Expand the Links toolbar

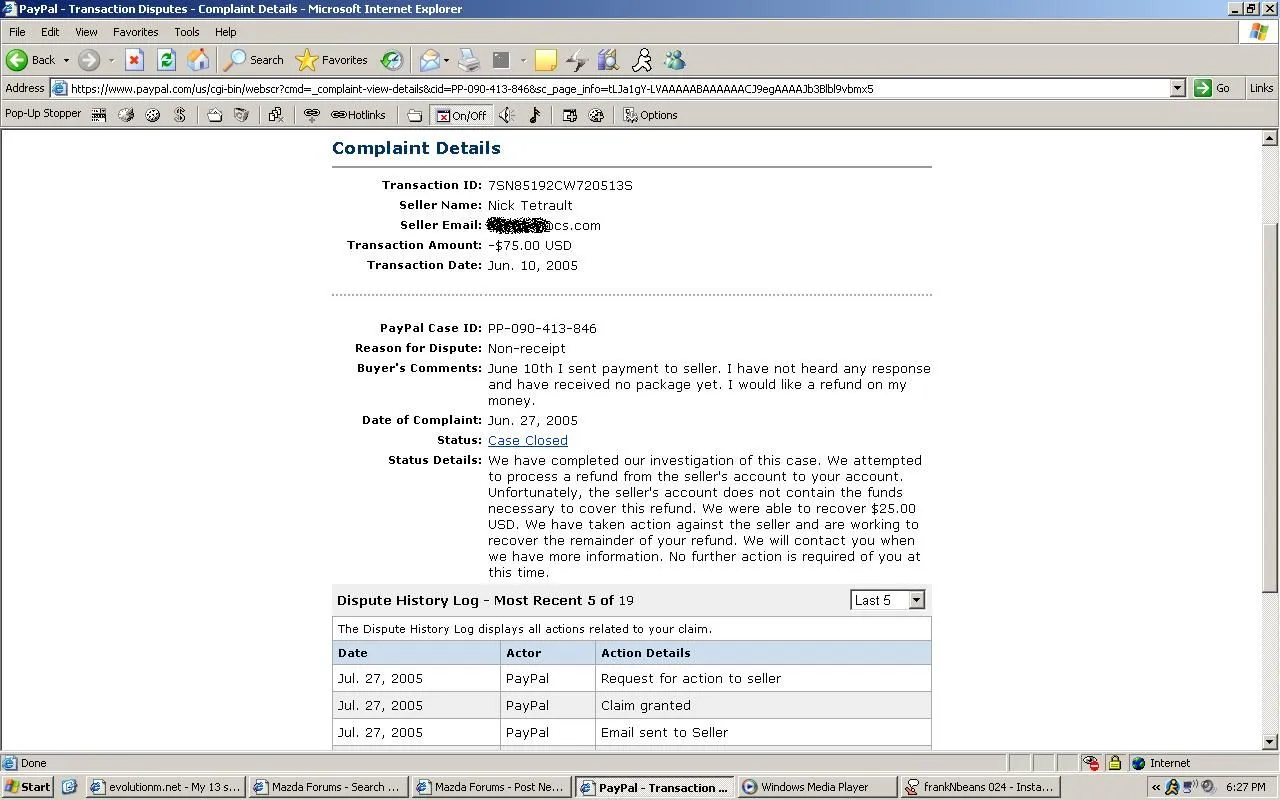(x=1261, y=88)
